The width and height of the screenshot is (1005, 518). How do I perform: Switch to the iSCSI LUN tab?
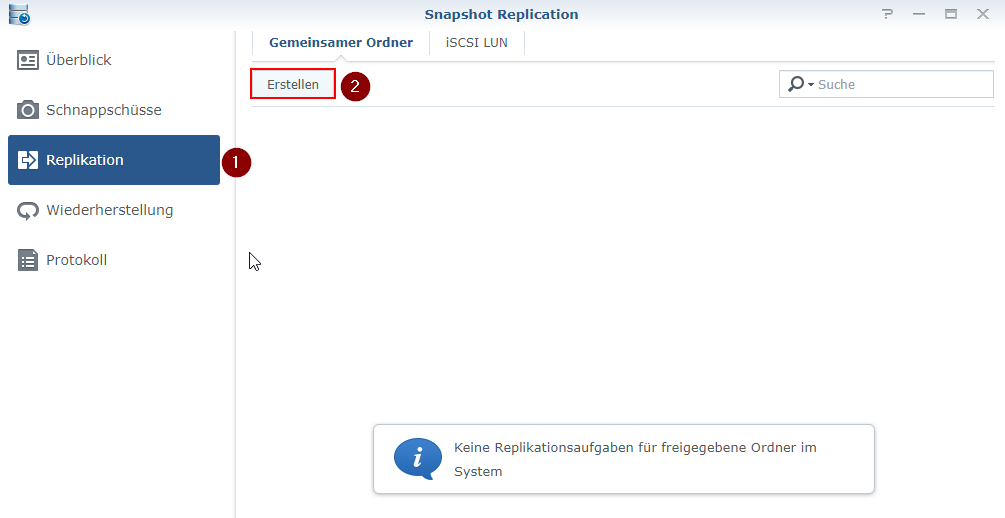point(476,43)
